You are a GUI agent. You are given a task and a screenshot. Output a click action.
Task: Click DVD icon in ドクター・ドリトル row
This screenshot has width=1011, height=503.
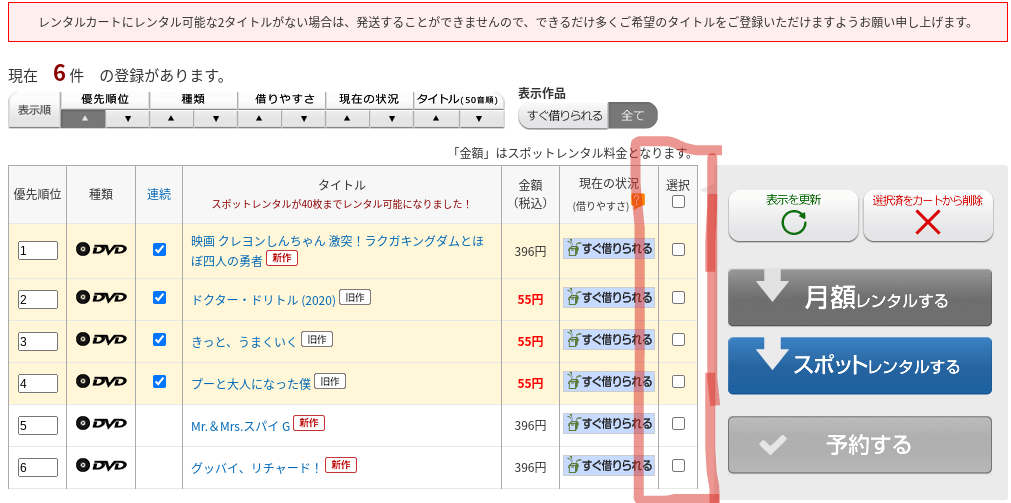[101, 298]
